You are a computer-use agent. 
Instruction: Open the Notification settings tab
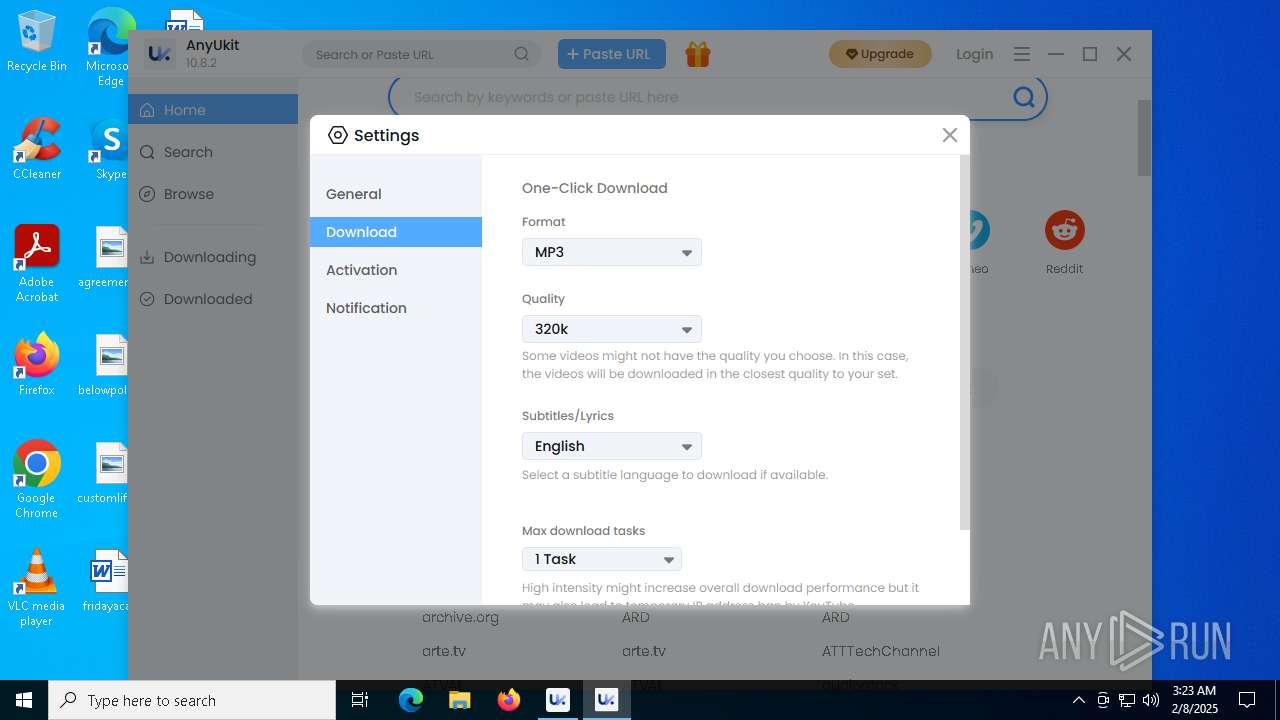(x=396, y=308)
